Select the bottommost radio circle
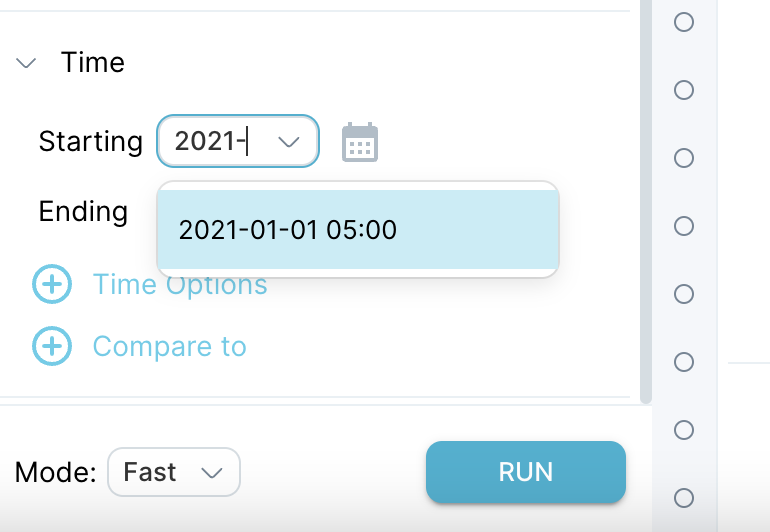 coord(684,498)
